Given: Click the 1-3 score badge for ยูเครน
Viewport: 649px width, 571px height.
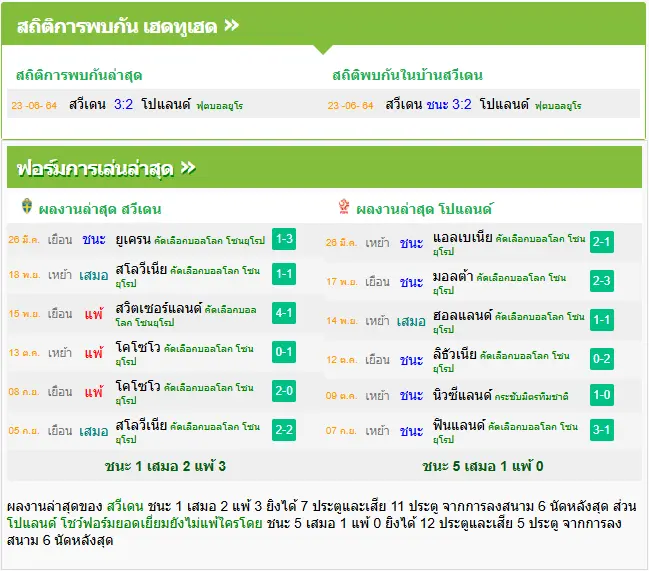Looking at the screenshot, I should point(284,239).
